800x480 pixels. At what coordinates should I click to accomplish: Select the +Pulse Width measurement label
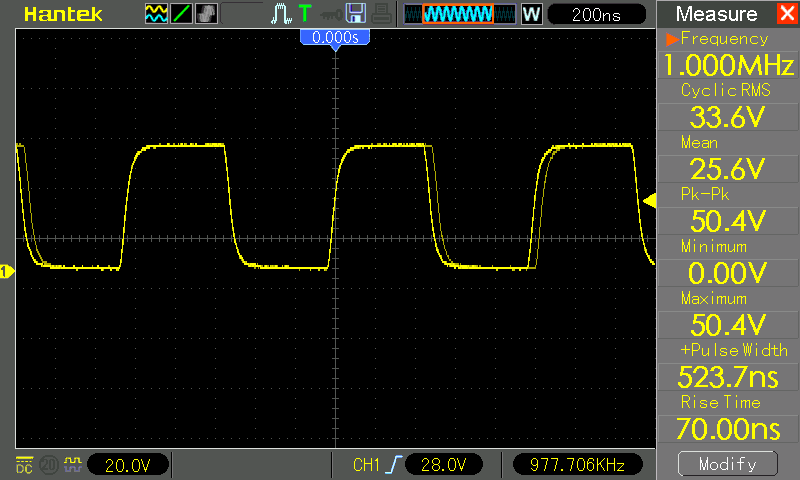point(734,350)
